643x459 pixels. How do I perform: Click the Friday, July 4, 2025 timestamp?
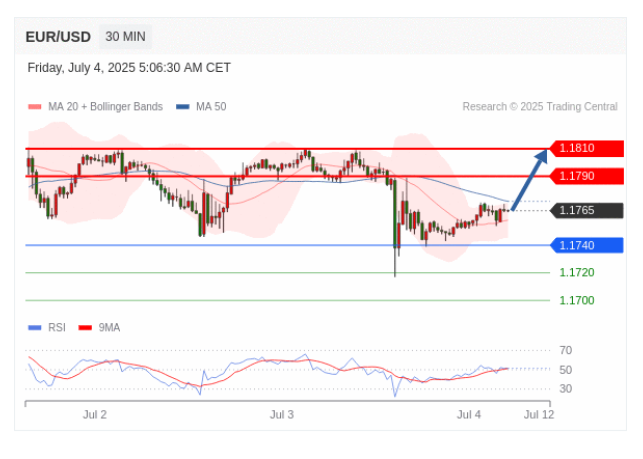coord(129,68)
